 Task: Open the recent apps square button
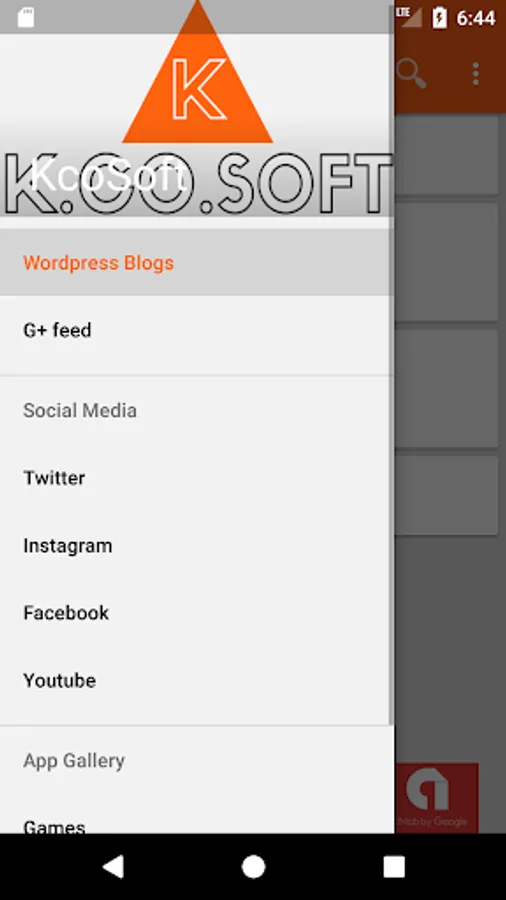click(x=394, y=867)
